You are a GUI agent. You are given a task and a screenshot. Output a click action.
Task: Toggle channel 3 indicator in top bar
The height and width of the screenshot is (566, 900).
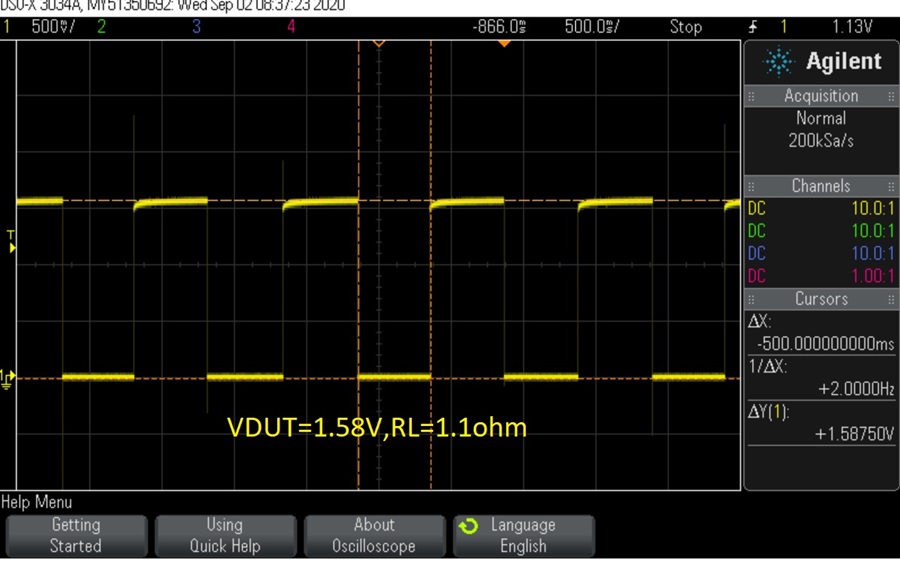coord(196,27)
